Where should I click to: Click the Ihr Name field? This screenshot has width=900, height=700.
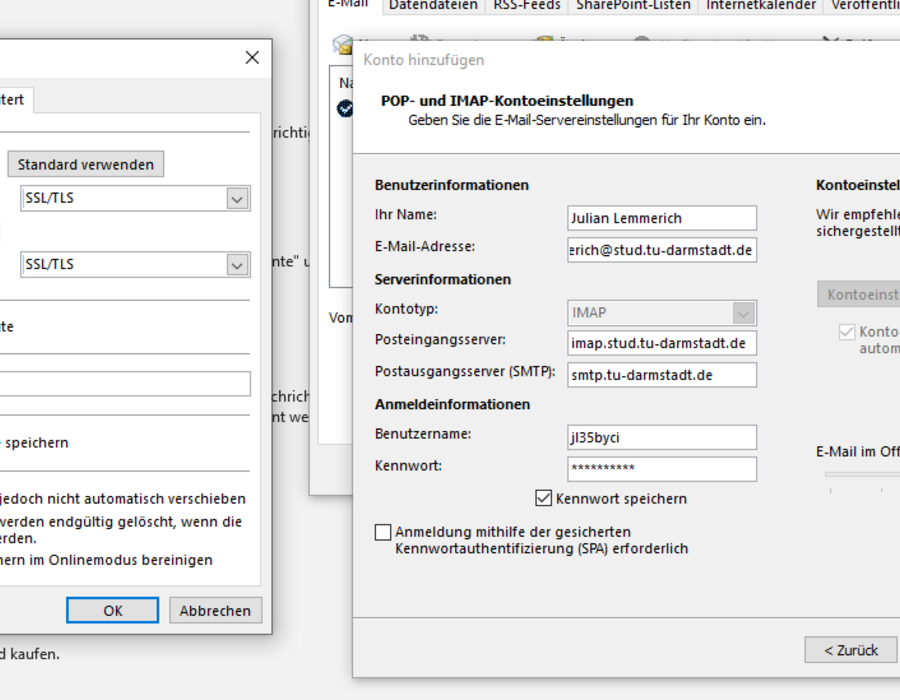[x=662, y=218]
